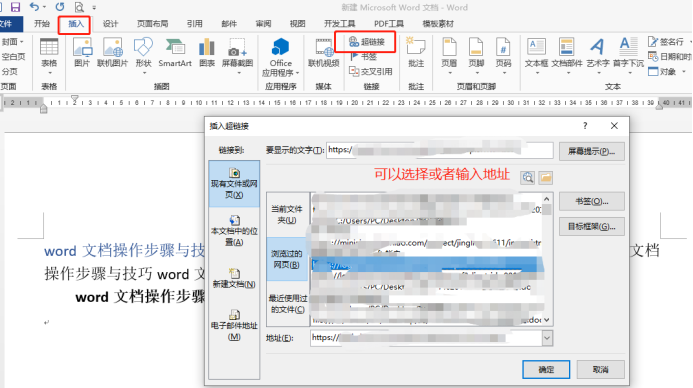The height and width of the screenshot is (388, 693).
Task: Open Quick Parts (文档部件)
Action: pyautogui.click(x=567, y=56)
